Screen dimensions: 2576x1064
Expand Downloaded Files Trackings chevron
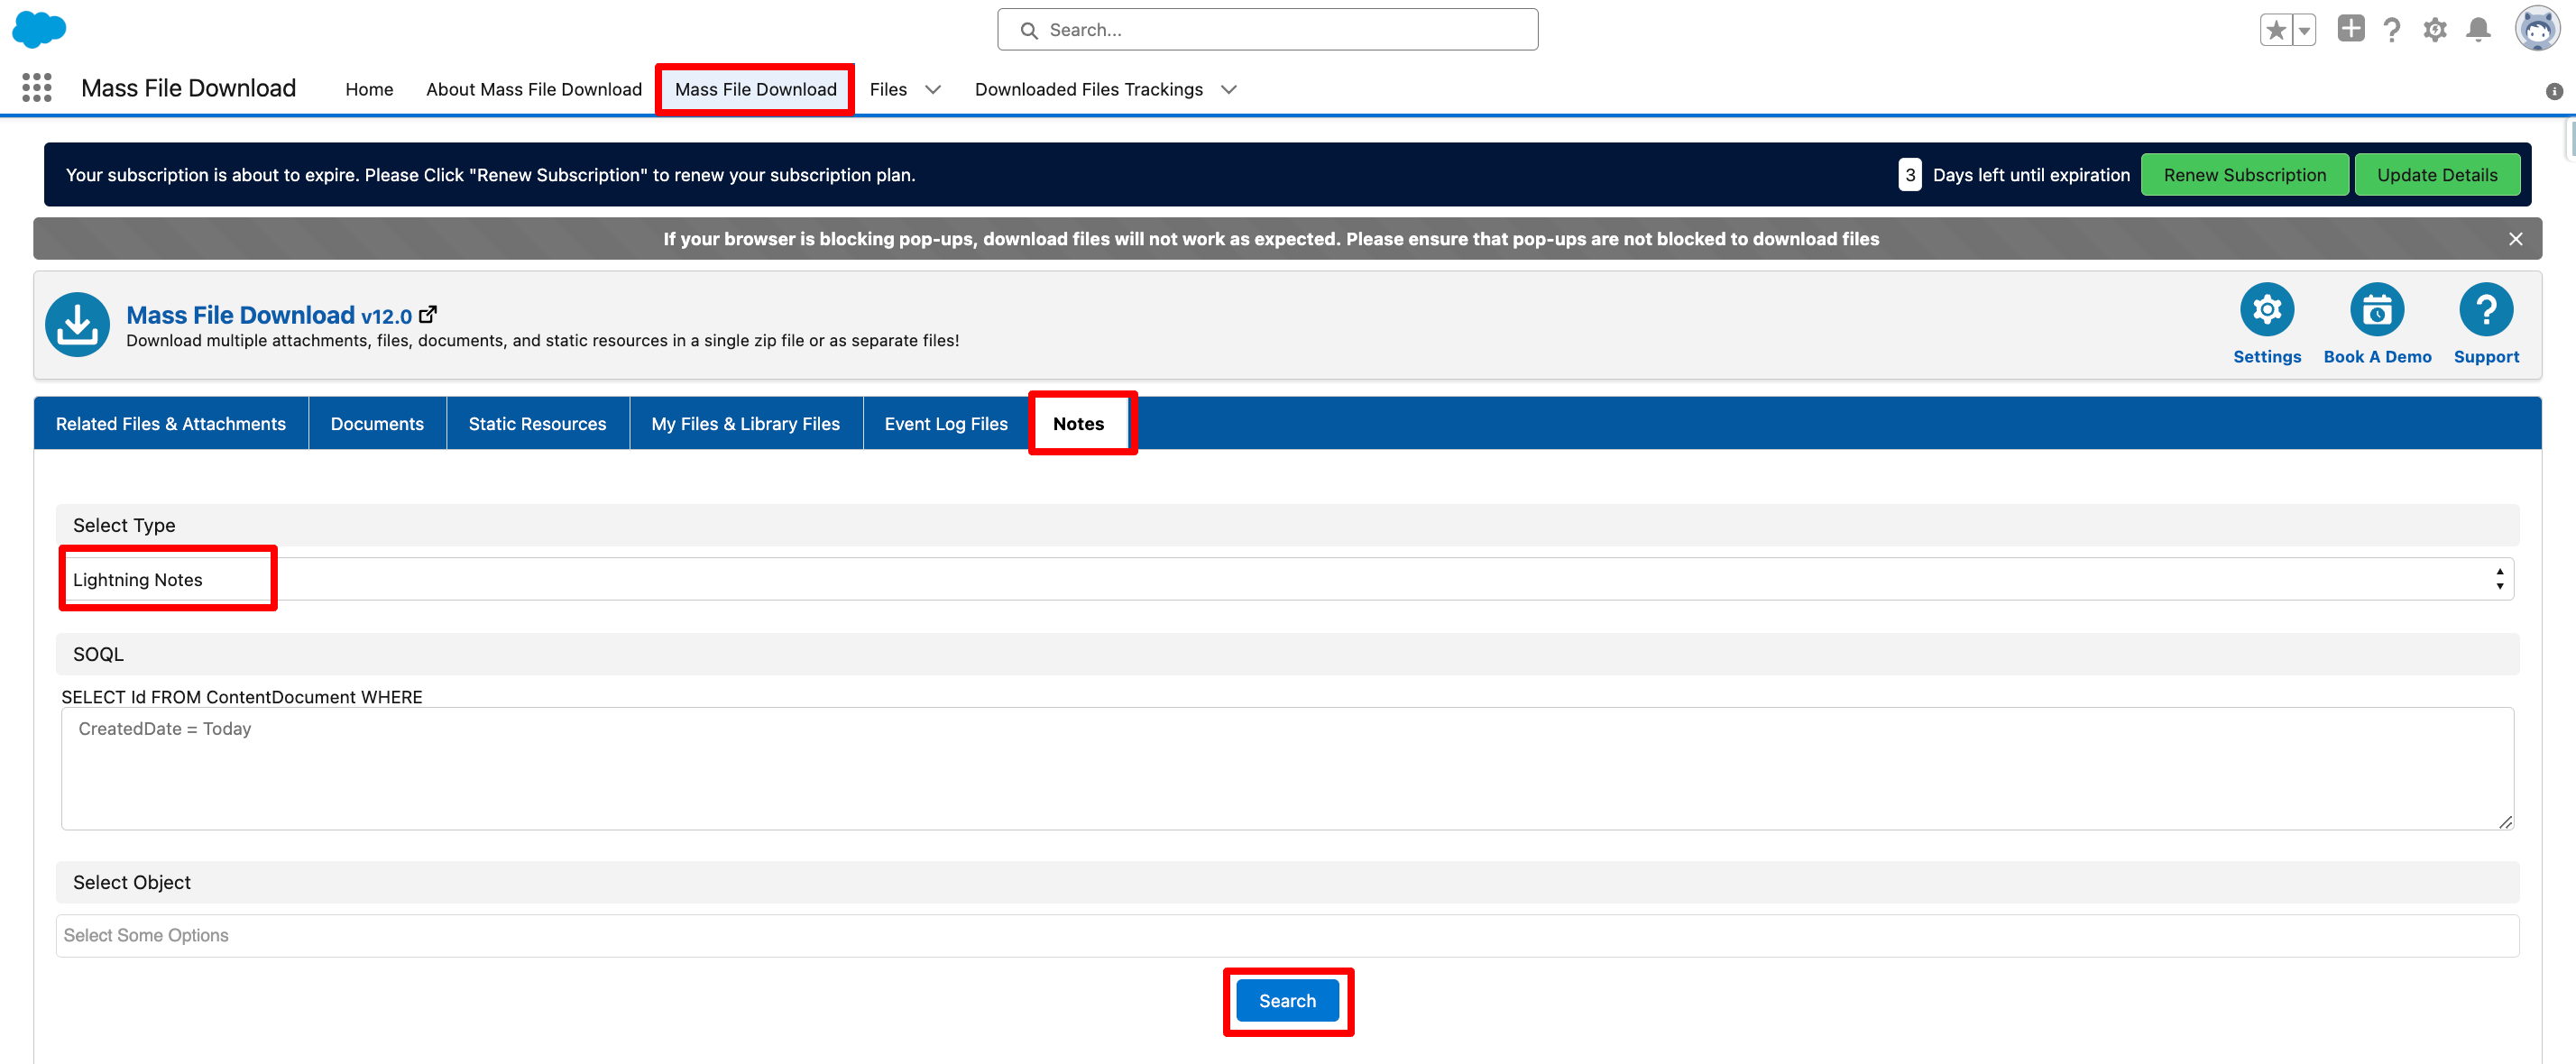pyautogui.click(x=1229, y=89)
